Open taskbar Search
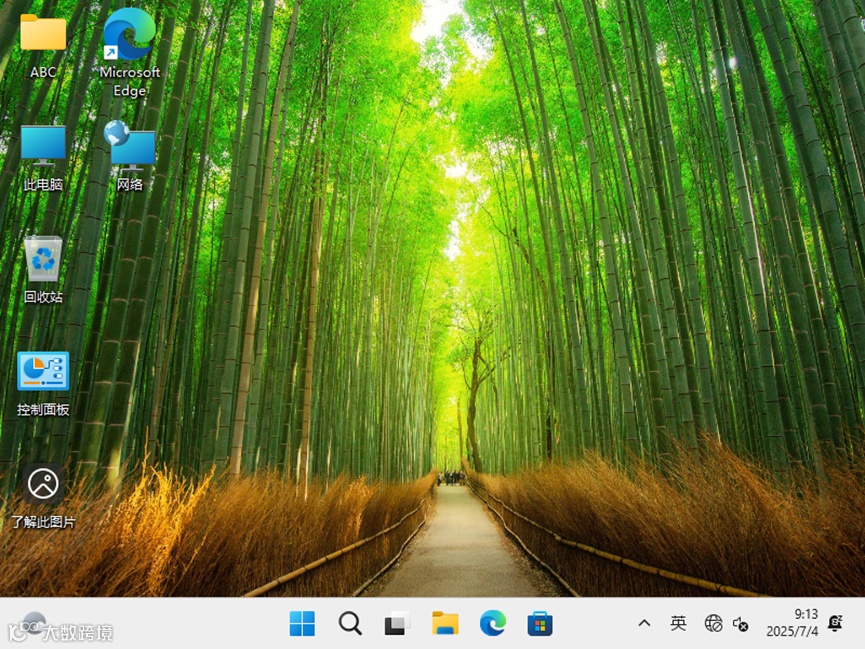Image resolution: width=865 pixels, height=649 pixels. pyautogui.click(x=350, y=624)
